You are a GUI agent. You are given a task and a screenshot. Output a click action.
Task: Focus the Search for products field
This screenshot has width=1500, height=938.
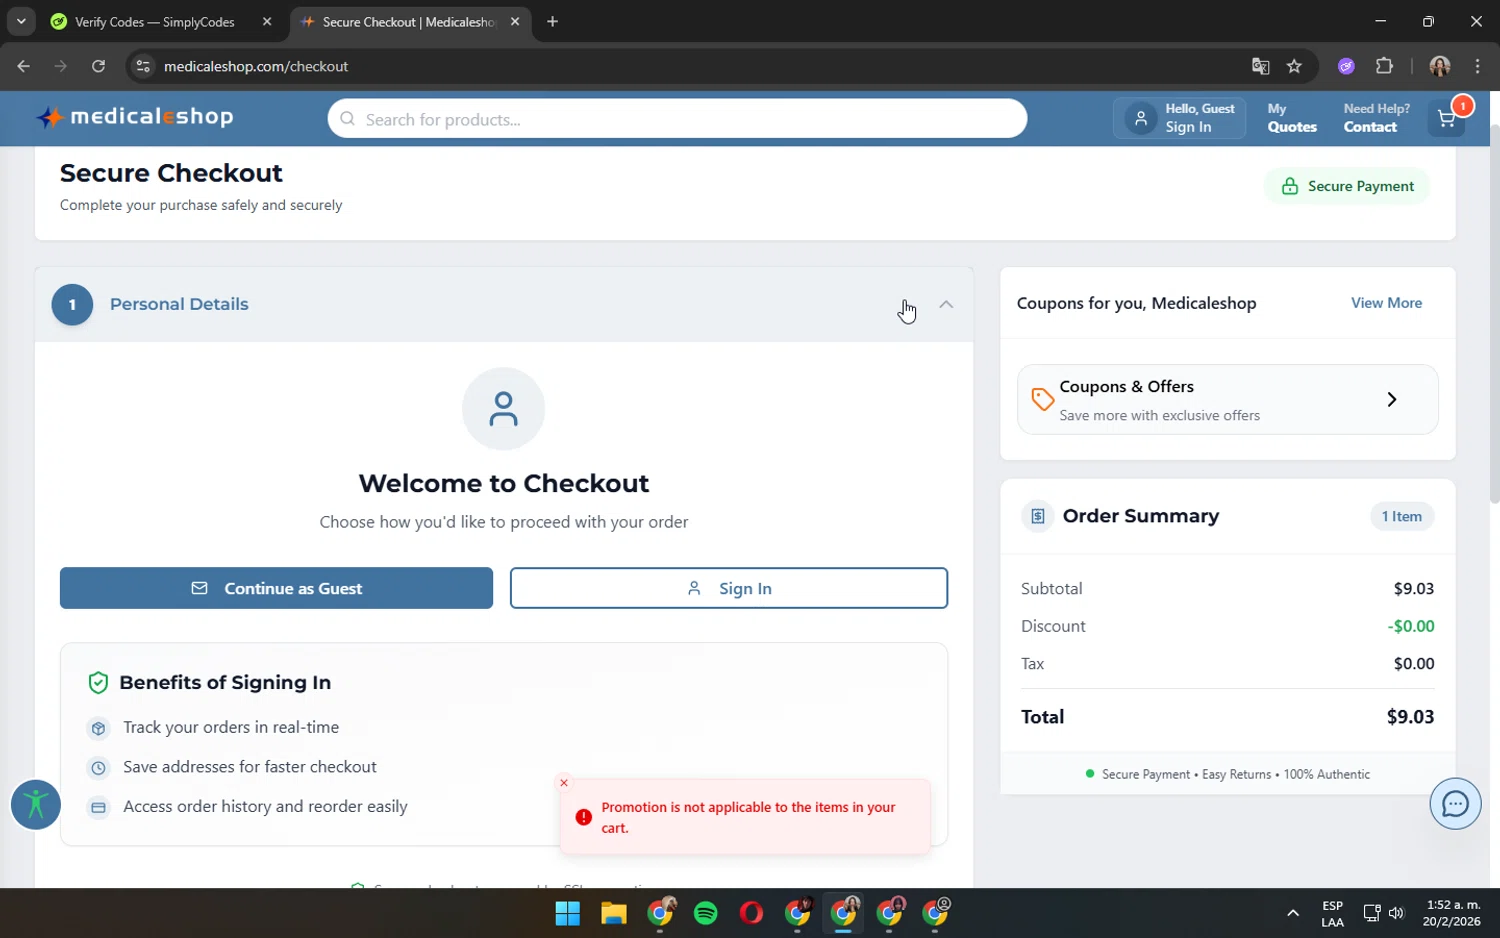(677, 119)
